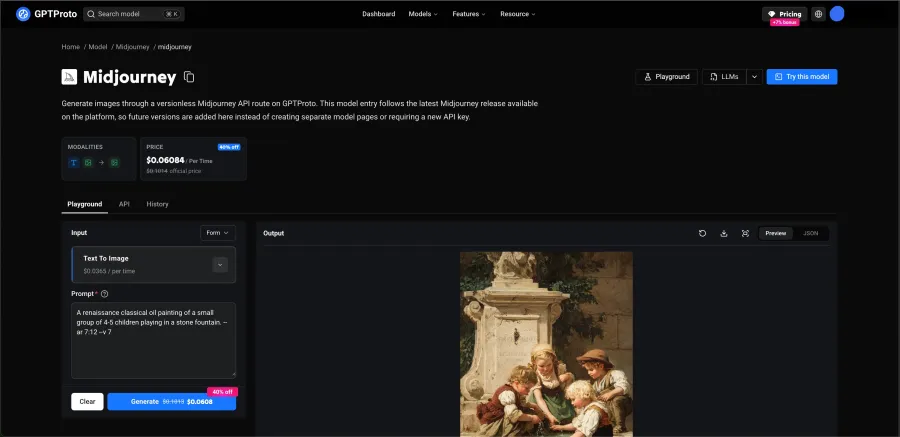
Task: Clear the prompt with Clear button
Action: 87,401
